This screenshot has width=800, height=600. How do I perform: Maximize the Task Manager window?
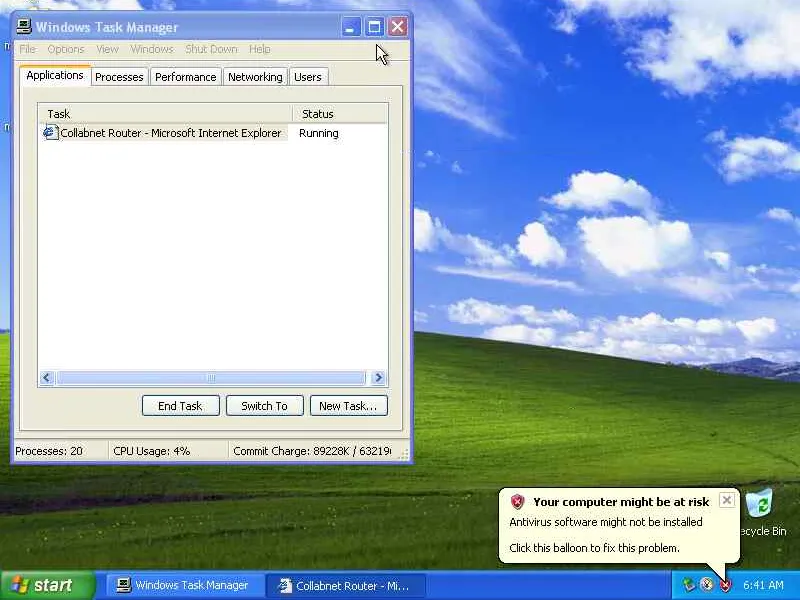click(x=374, y=27)
